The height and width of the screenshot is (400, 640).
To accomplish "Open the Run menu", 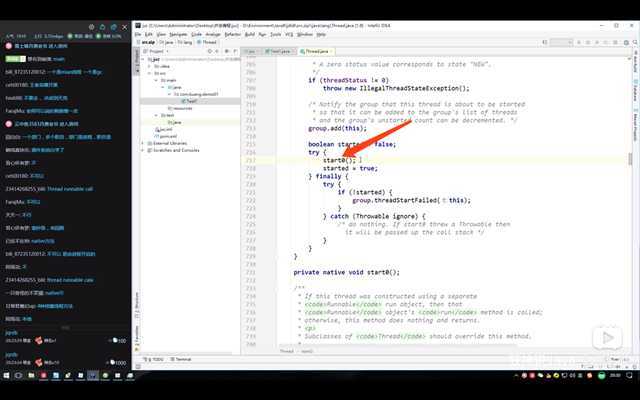I will (262, 35).
